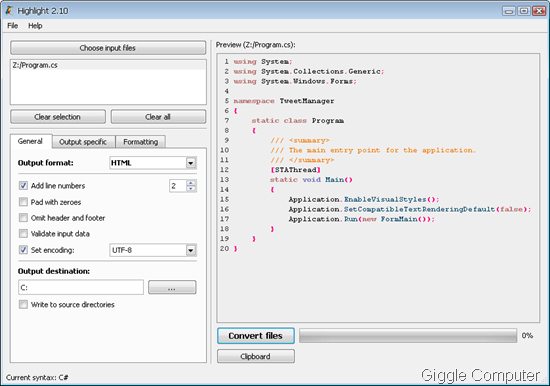550x386 pixels.
Task: Click 'namespace TweetManager' line in preview
Action: click(x=284, y=101)
